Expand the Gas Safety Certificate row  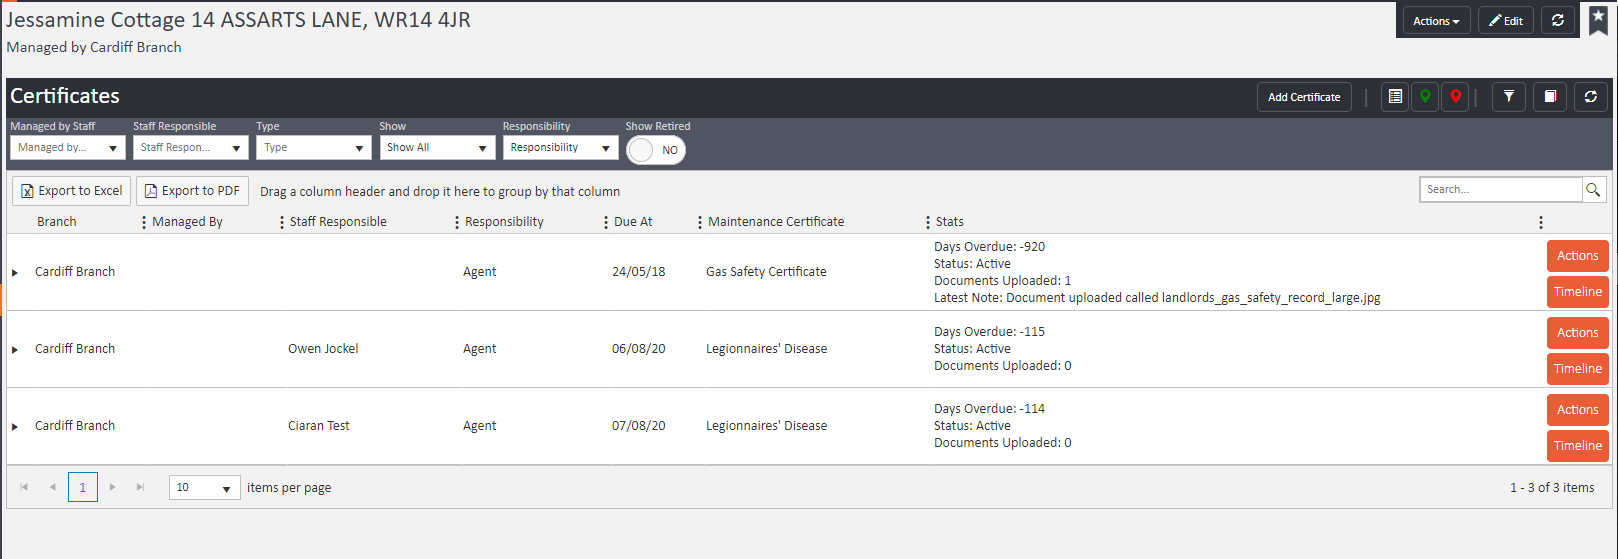click(15, 273)
